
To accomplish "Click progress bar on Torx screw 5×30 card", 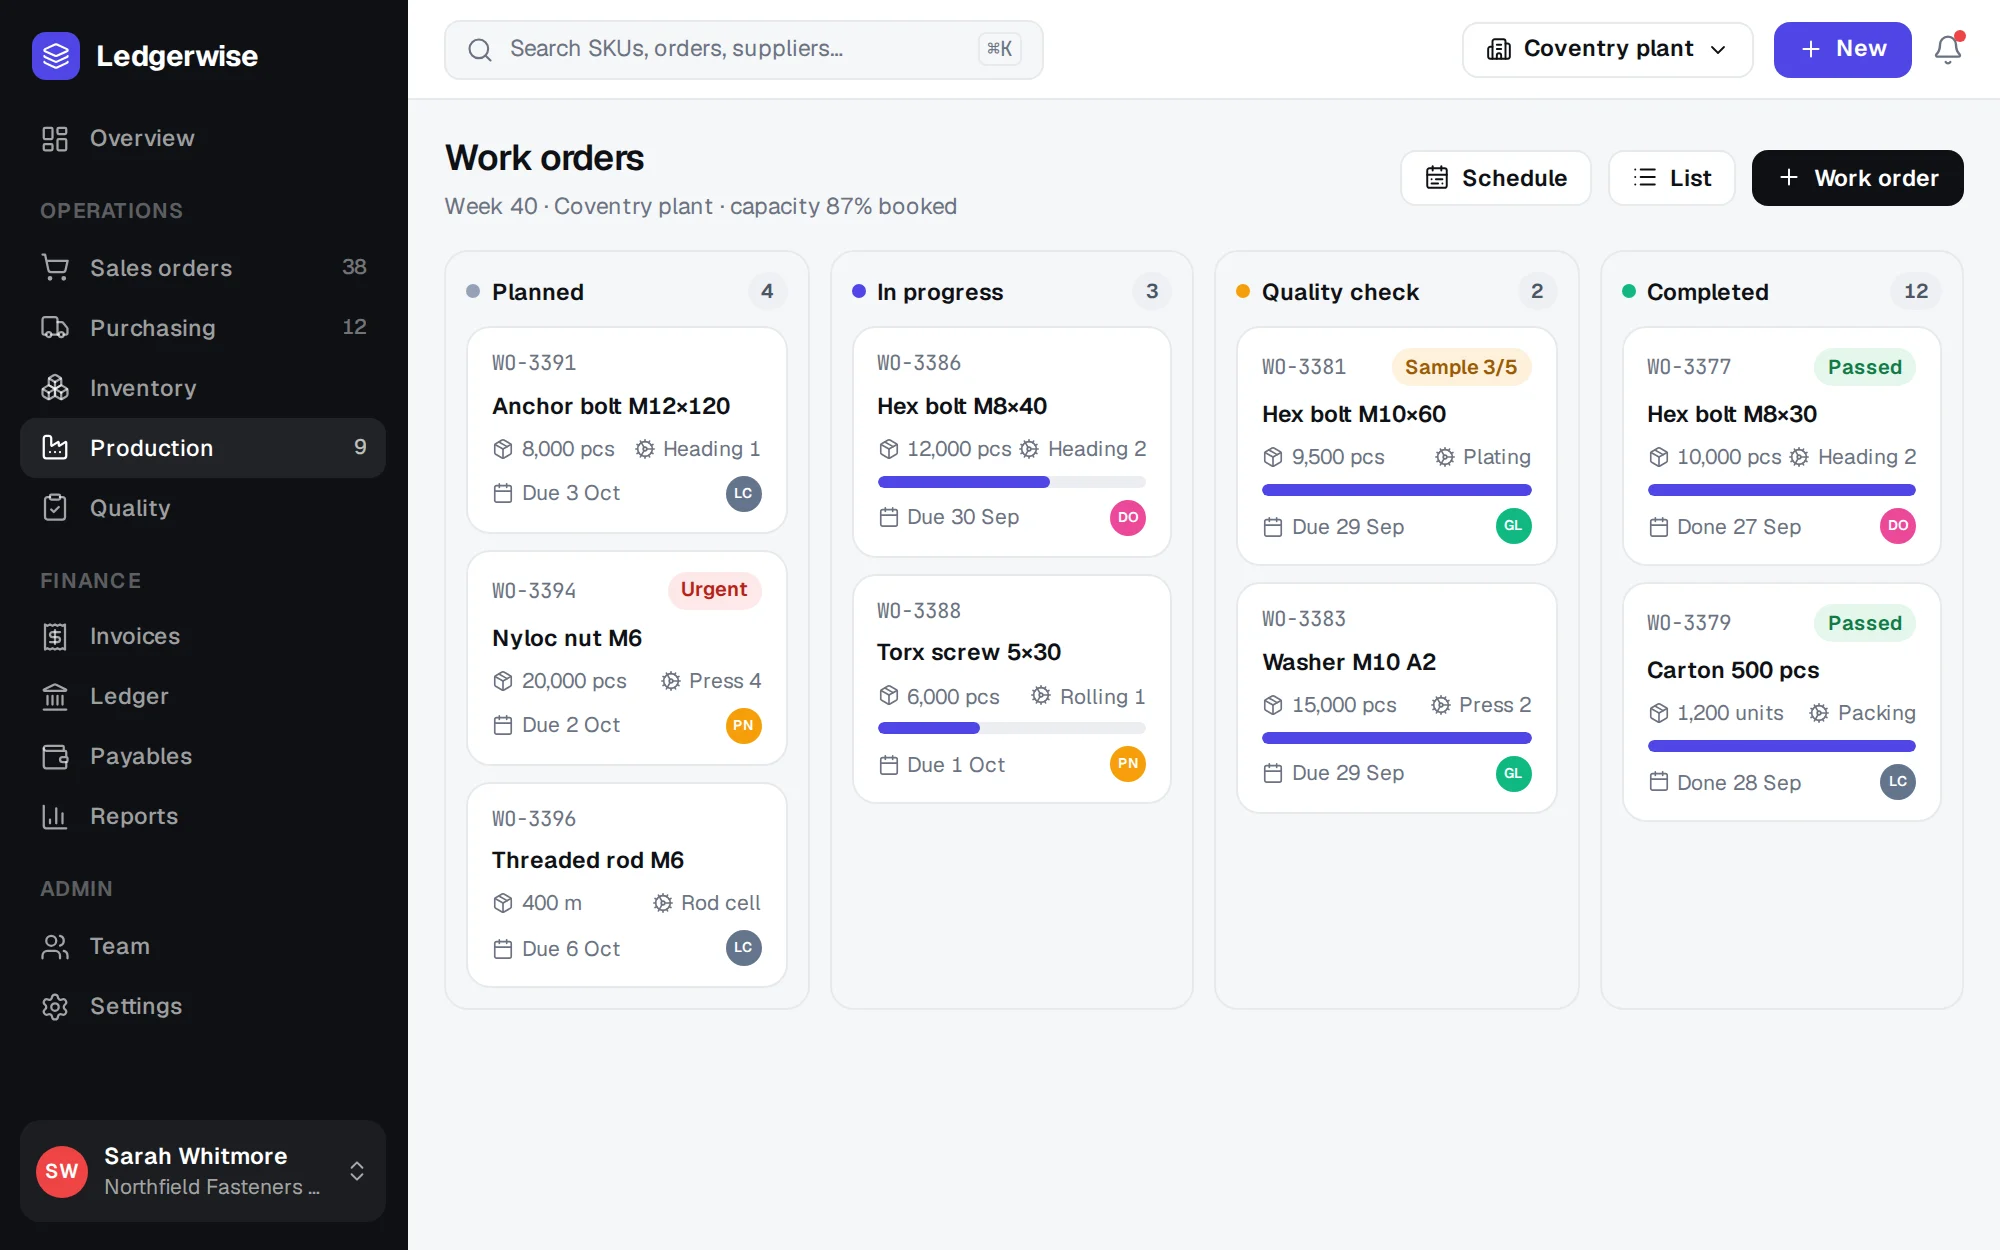I will tap(1011, 728).
